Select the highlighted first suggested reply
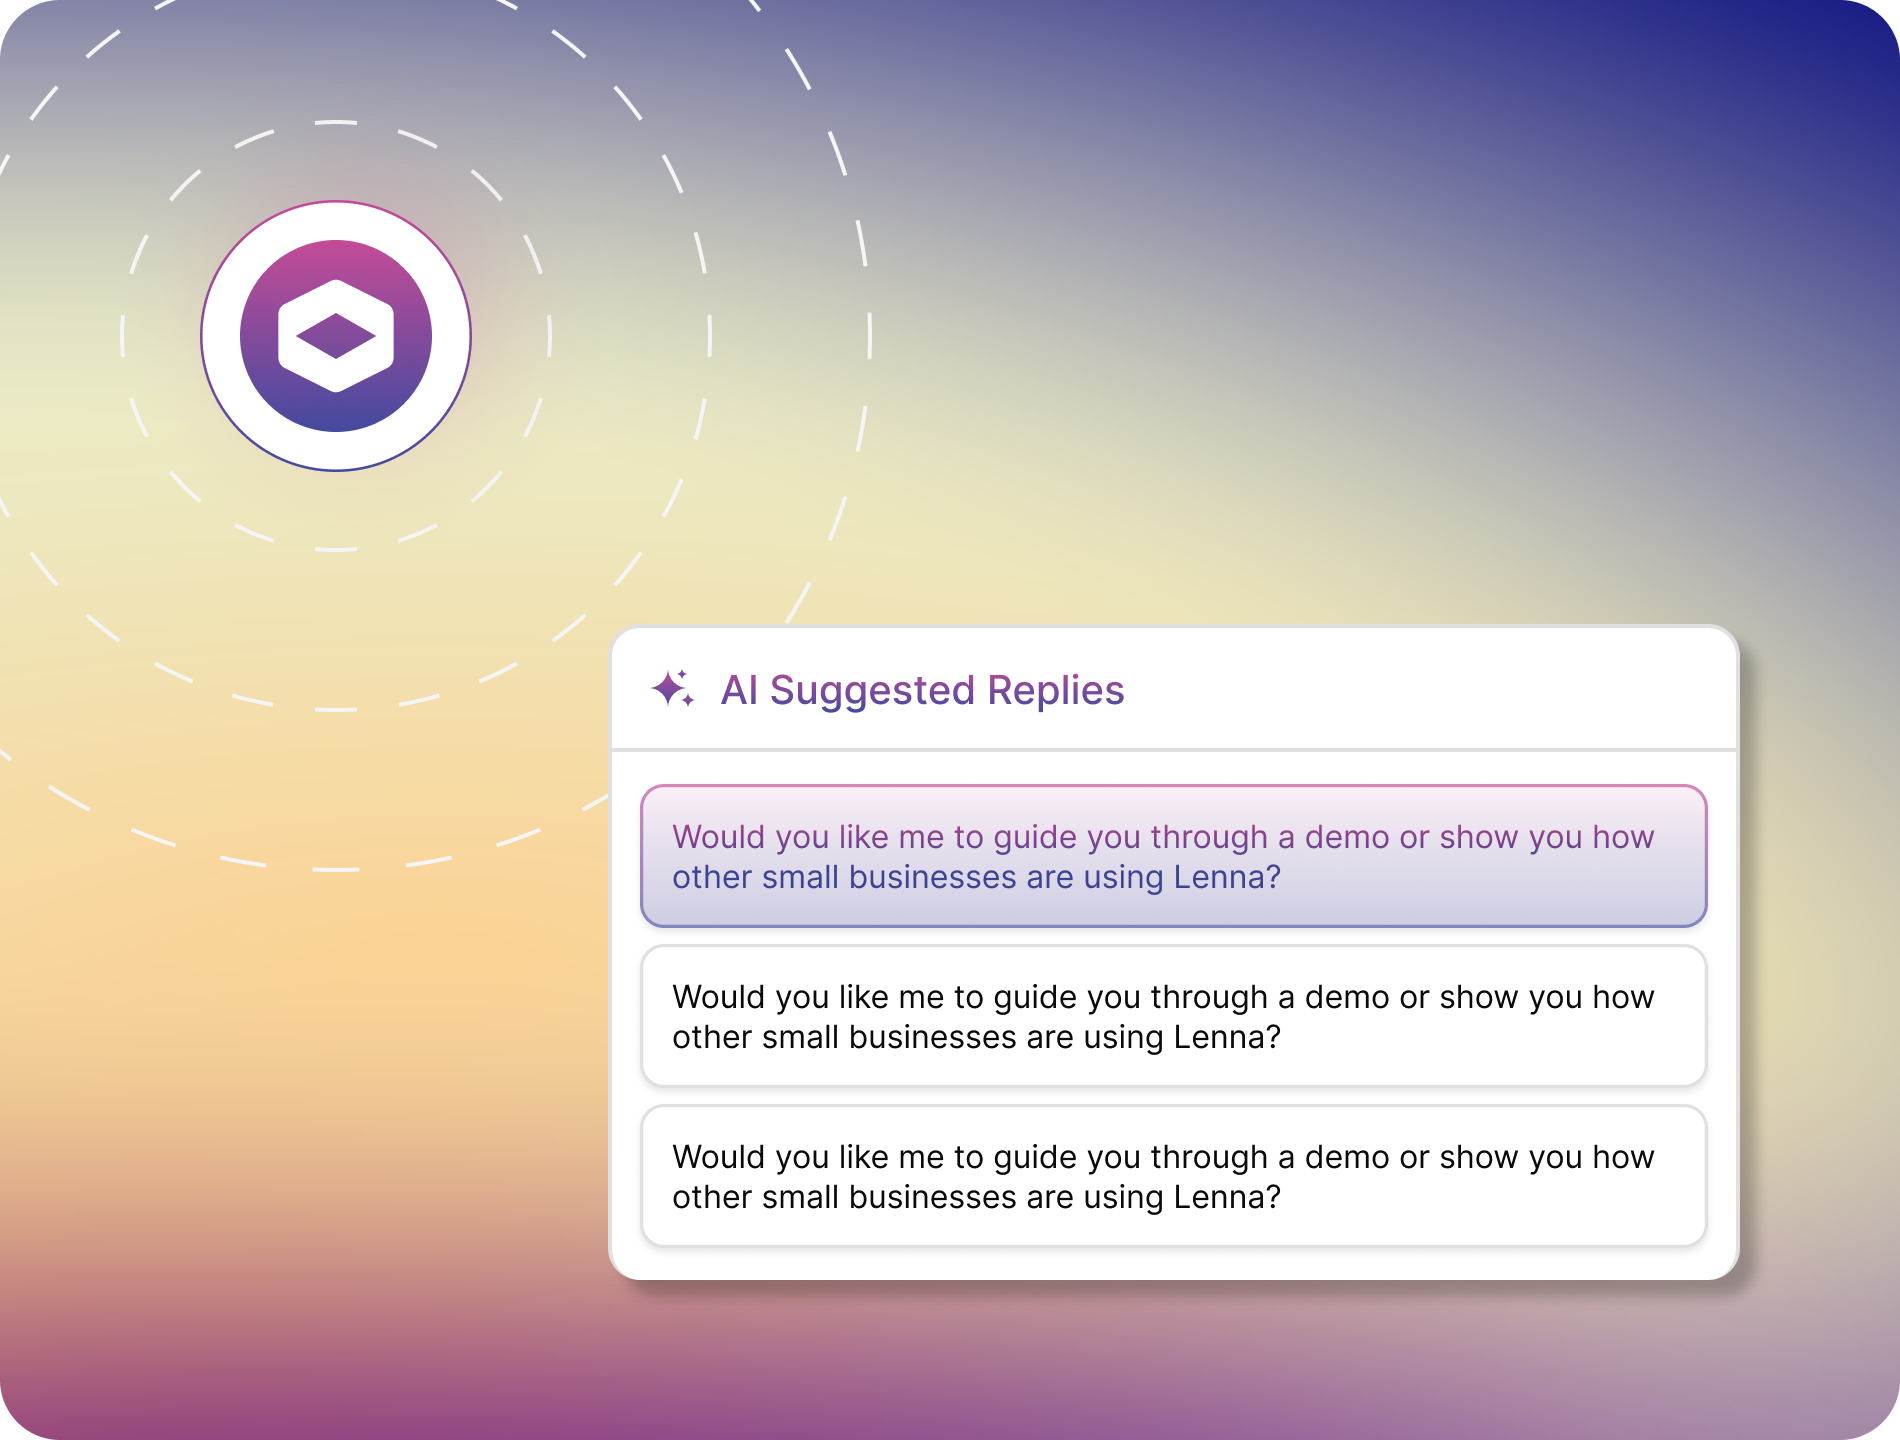 (1173, 856)
